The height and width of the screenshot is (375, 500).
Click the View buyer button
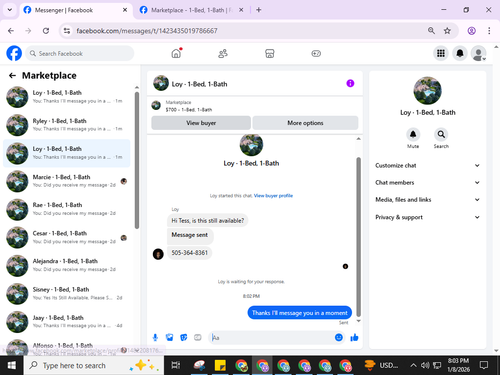tap(201, 123)
